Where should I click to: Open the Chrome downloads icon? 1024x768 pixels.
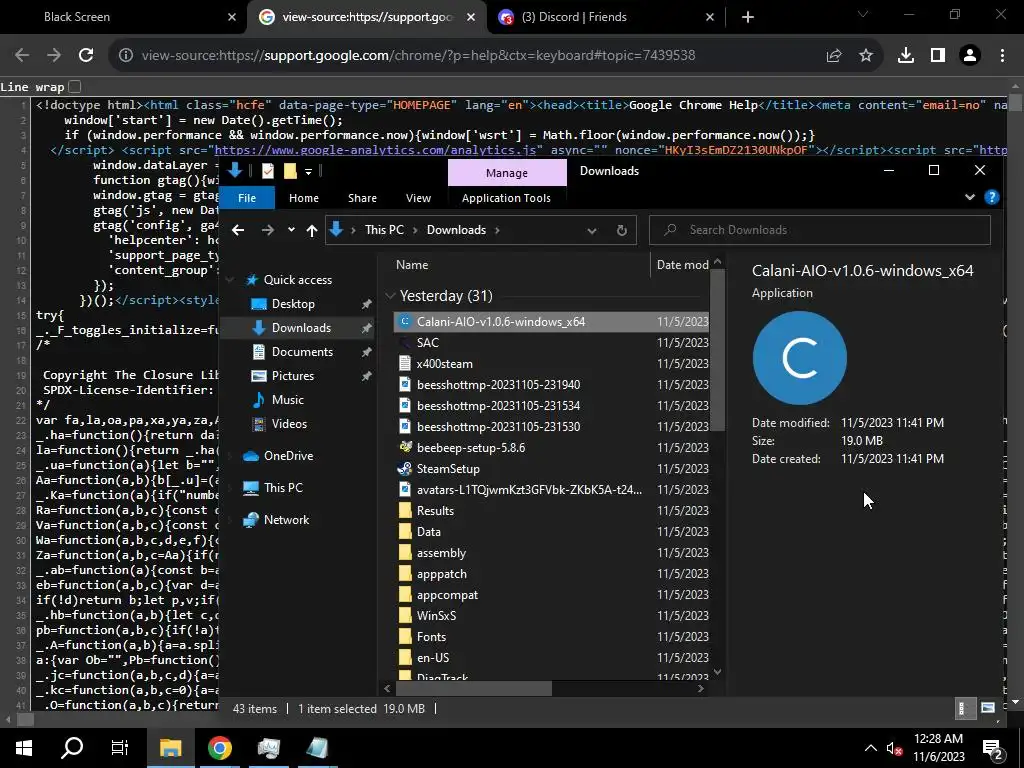tap(906, 56)
